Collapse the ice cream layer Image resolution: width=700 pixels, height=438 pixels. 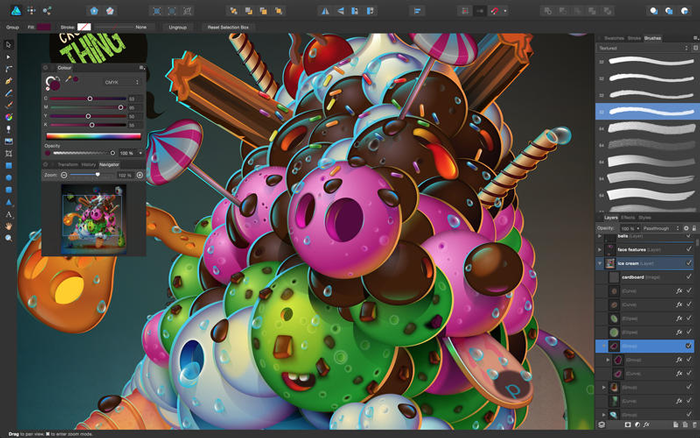pos(600,263)
